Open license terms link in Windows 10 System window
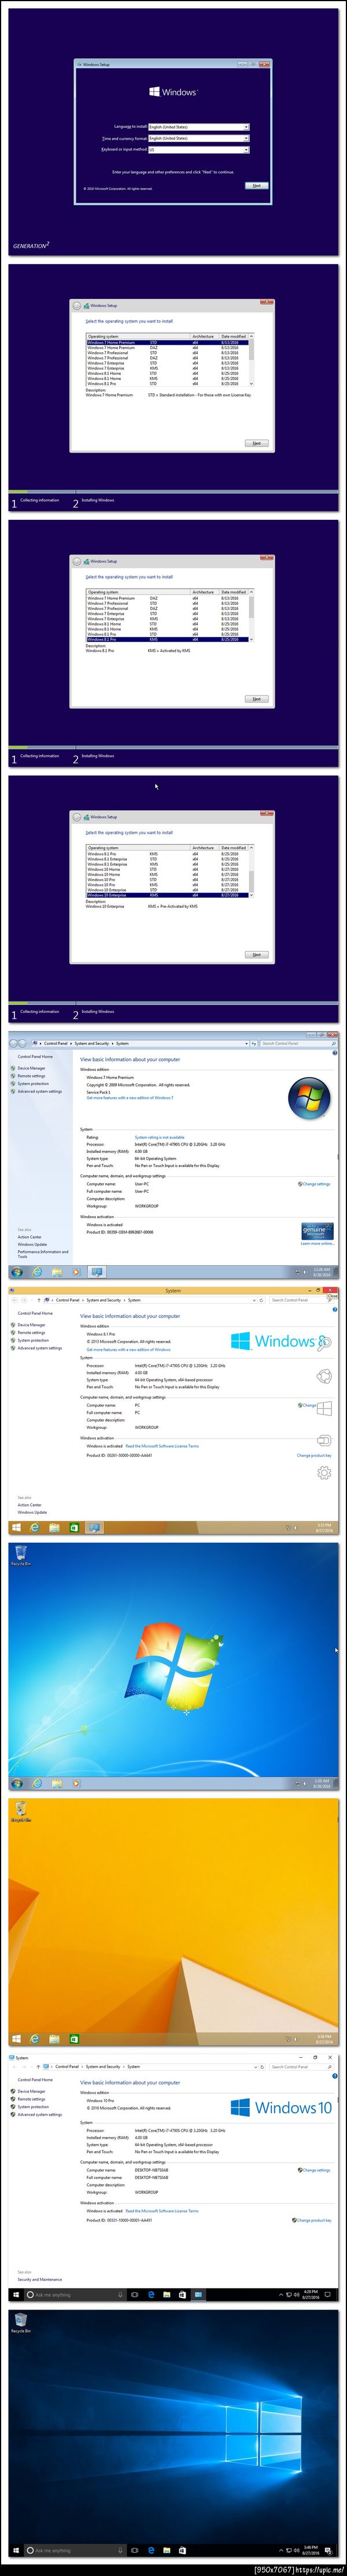347x2576 pixels. pos(162,2211)
